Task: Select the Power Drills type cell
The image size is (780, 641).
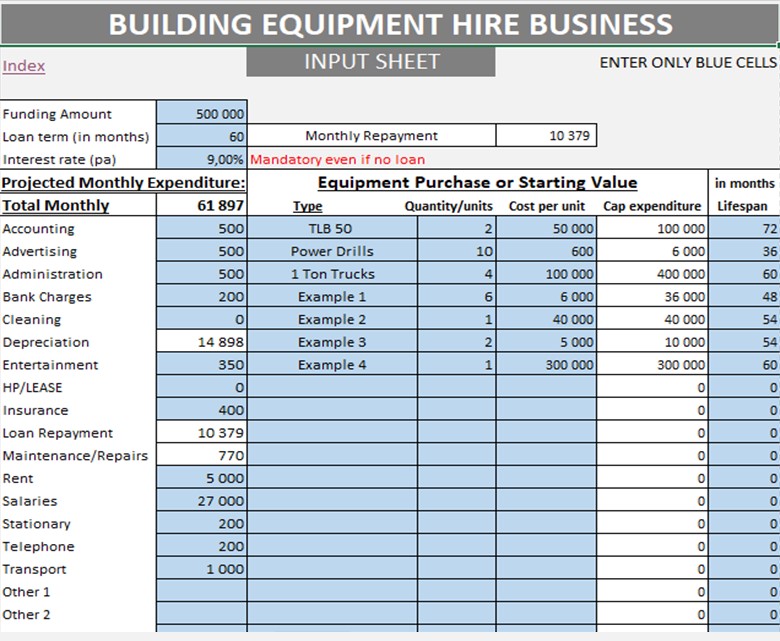Action: (x=332, y=251)
